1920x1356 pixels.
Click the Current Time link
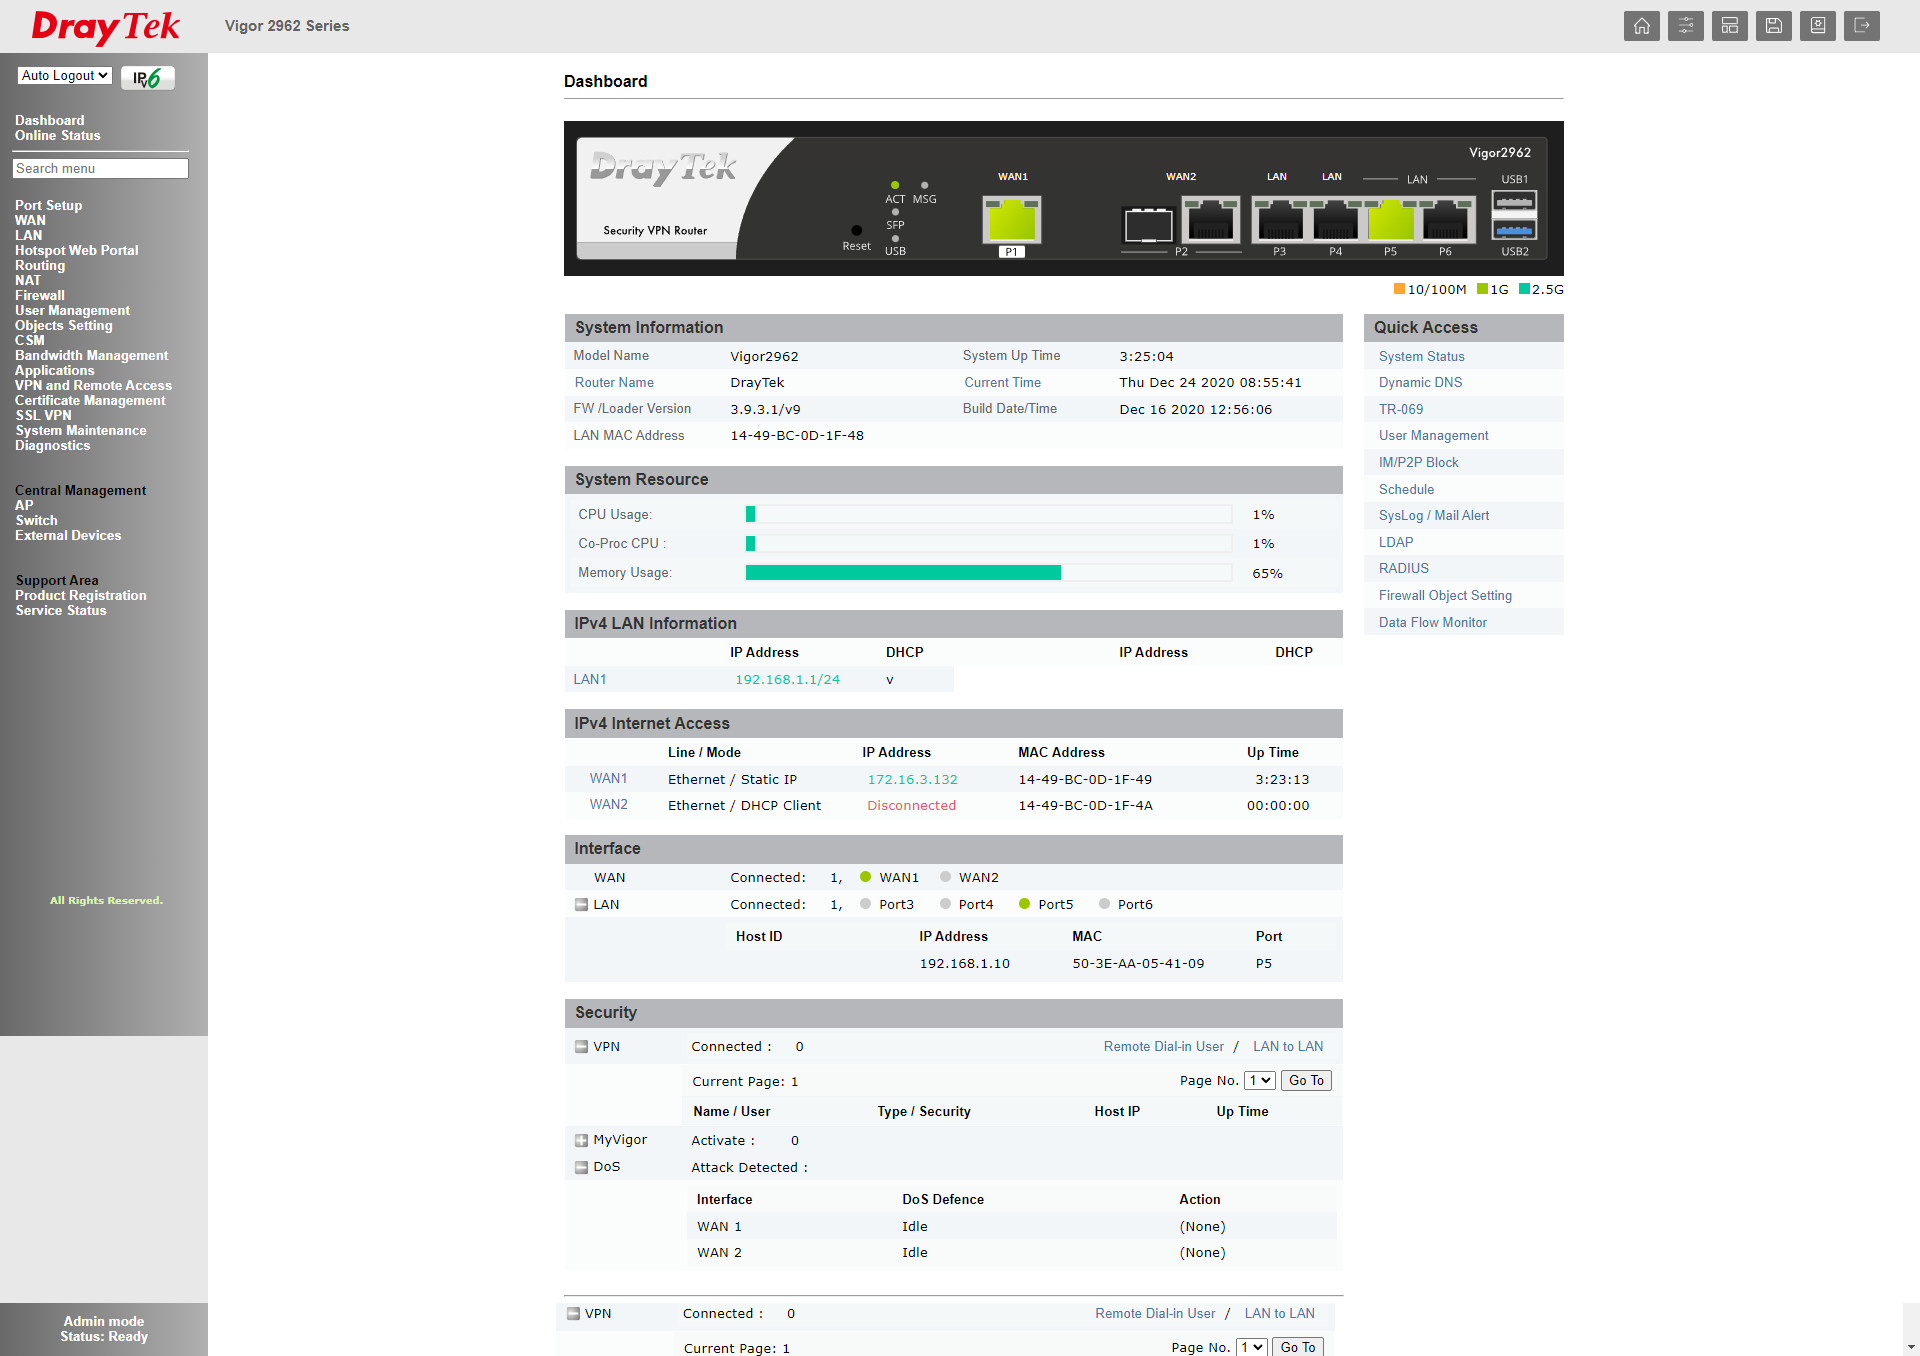pyautogui.click(x=1002, y=383)
